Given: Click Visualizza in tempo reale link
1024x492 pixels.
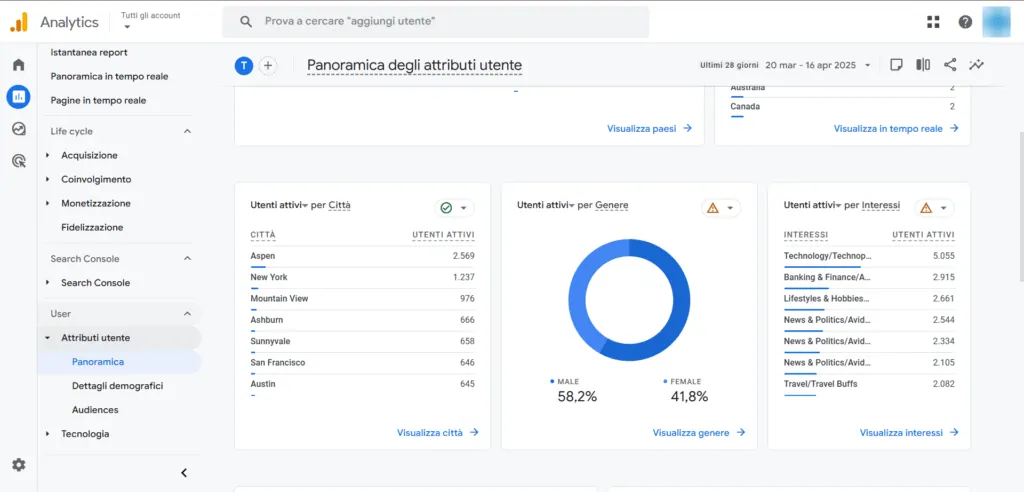Looking at the screenshot, I should pyautogui.click(x=896, y=129).
